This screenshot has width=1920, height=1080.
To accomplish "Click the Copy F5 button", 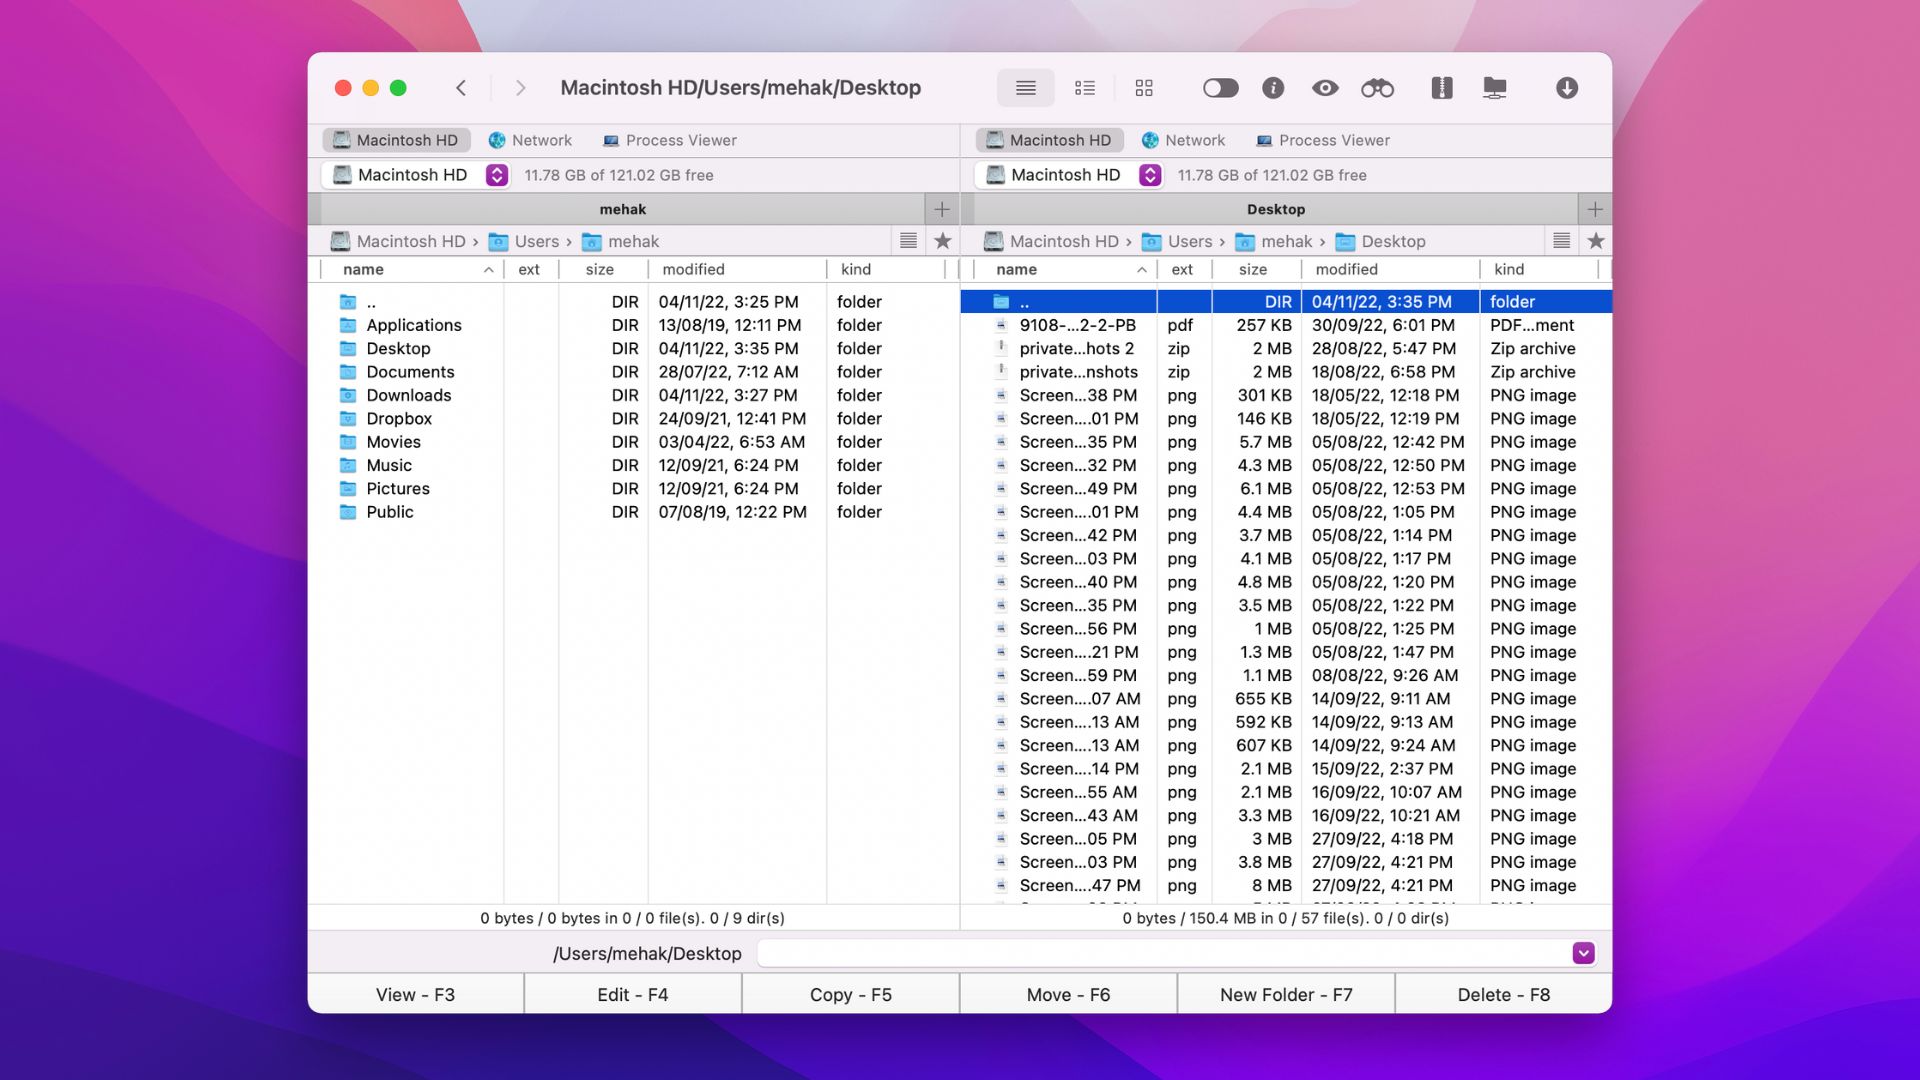I will [x=851, y=993].
